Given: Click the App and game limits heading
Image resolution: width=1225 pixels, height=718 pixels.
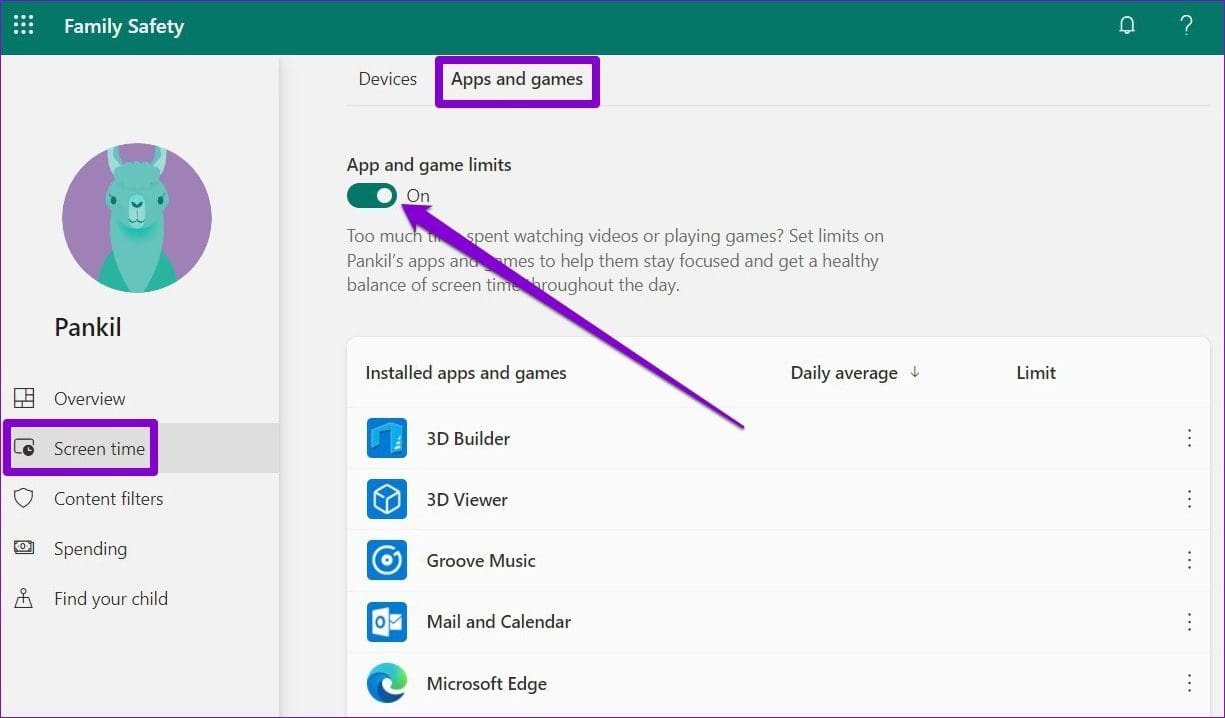Looking at the screenshot, I should click(x=429, y=165).
